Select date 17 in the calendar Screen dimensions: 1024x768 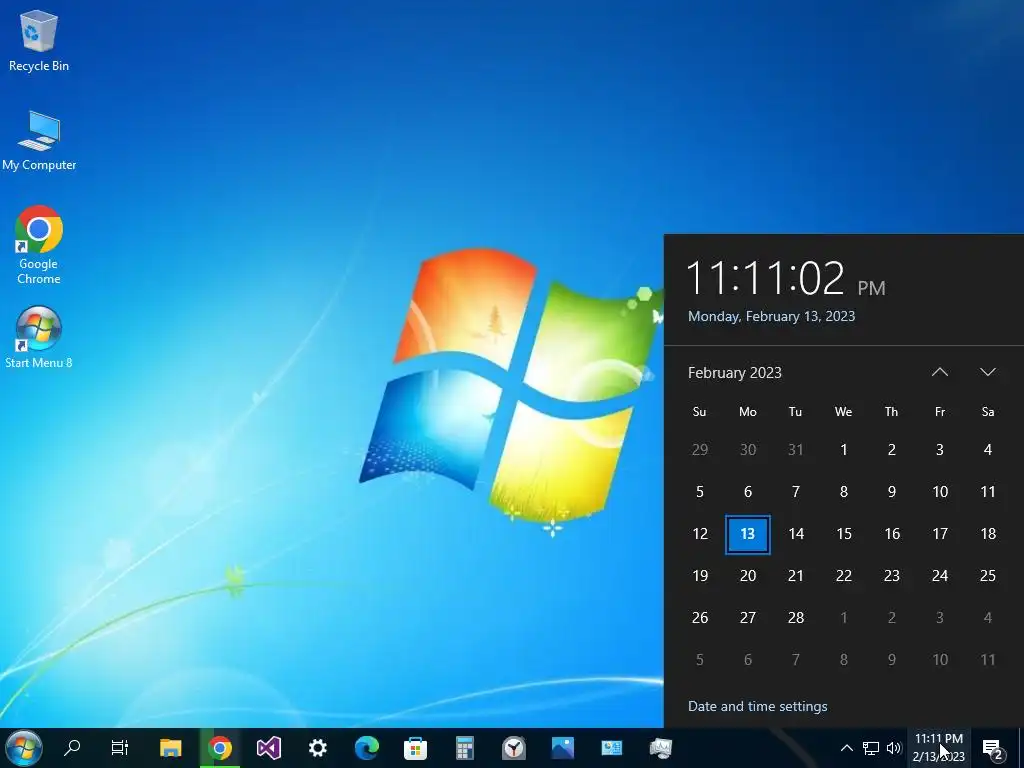[940, 534]
